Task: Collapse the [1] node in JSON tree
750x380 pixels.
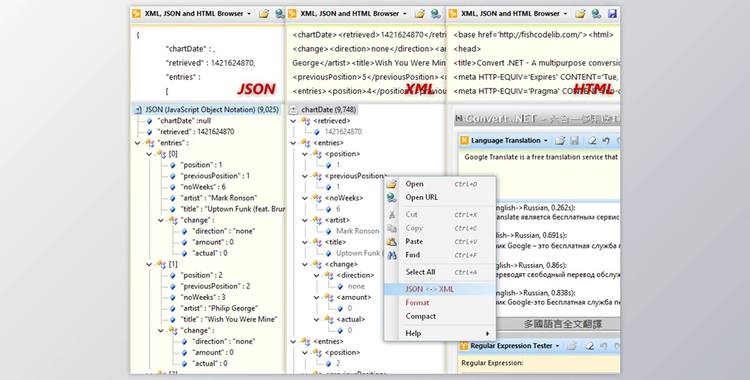Action: point(149,264)
